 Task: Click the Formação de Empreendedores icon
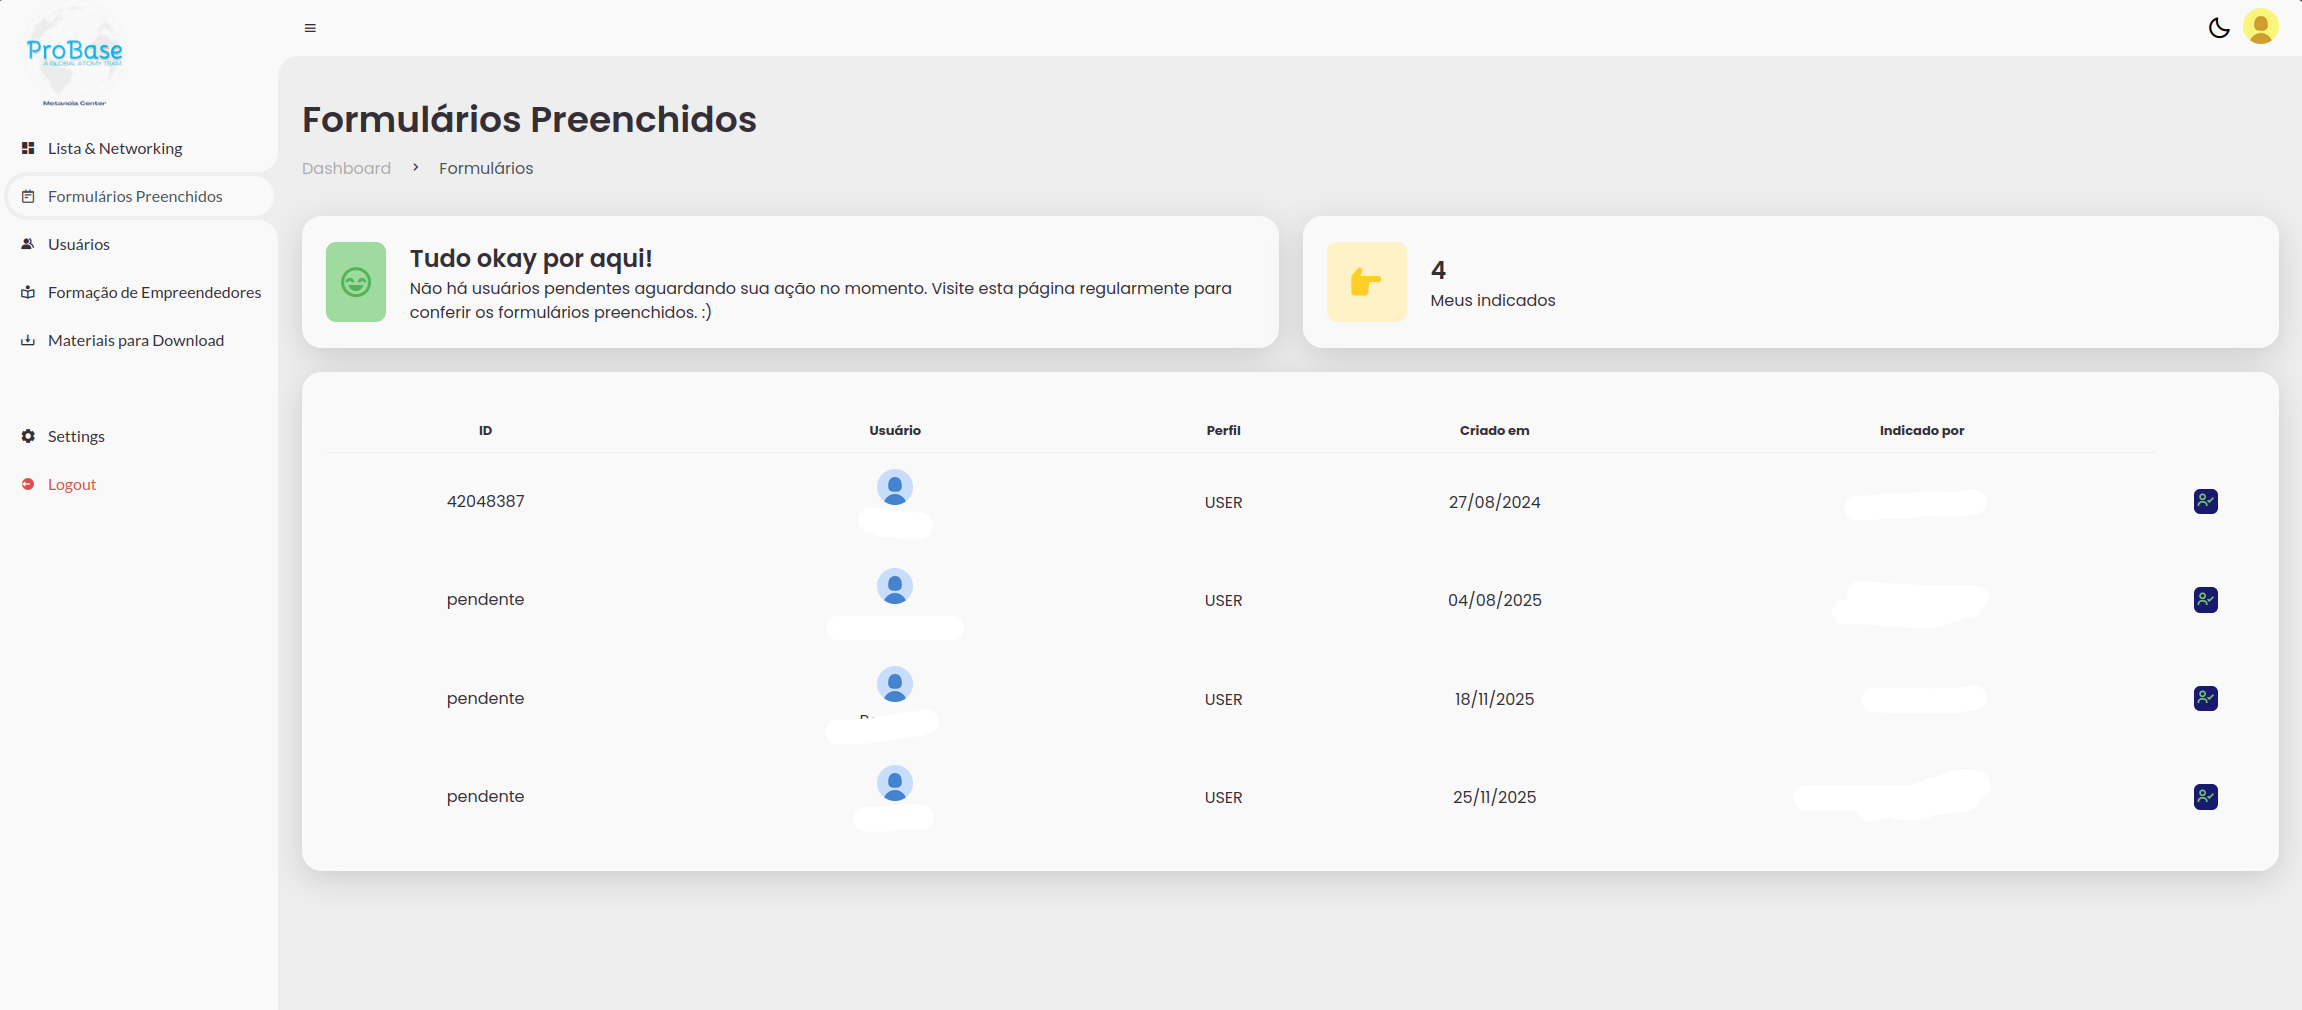point(28,292)
